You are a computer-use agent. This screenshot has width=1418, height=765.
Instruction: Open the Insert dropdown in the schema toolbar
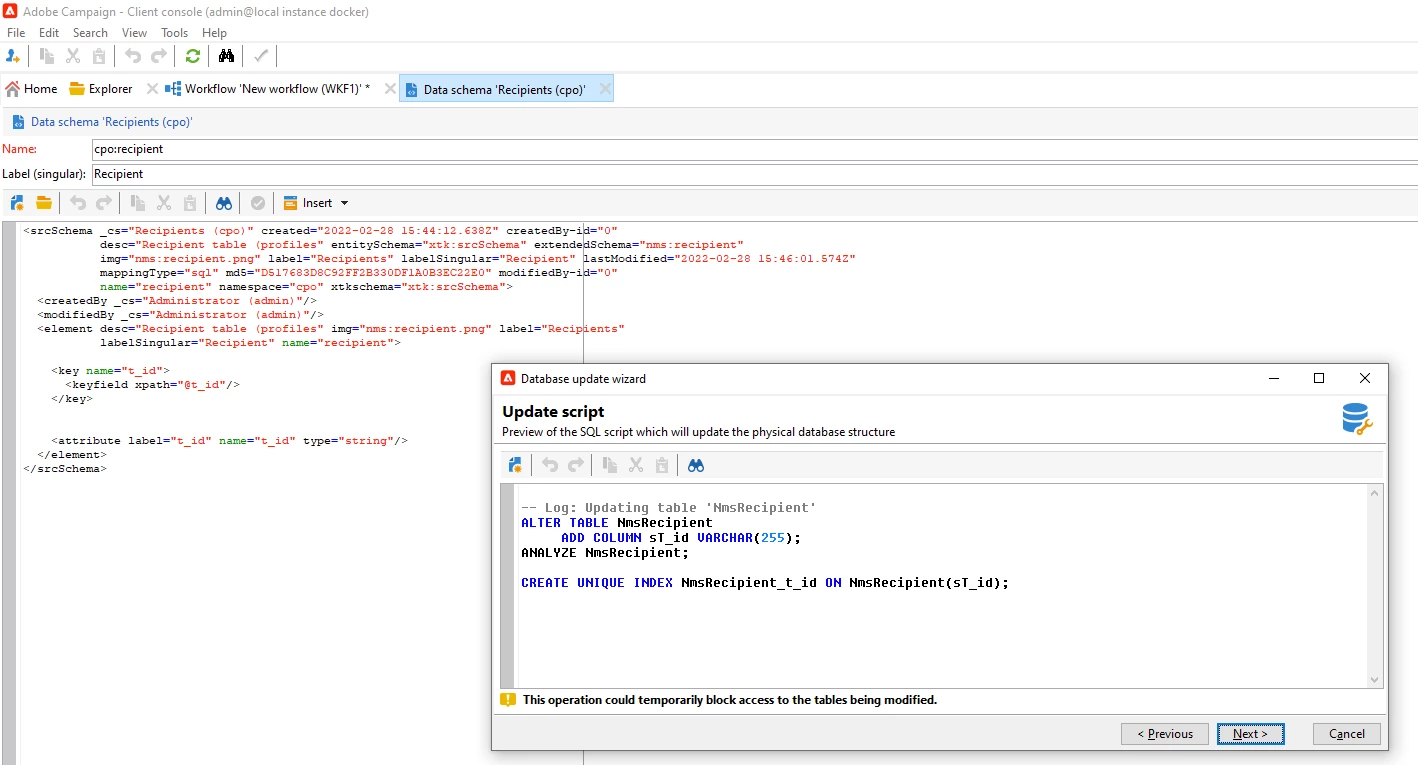[316, 203]
